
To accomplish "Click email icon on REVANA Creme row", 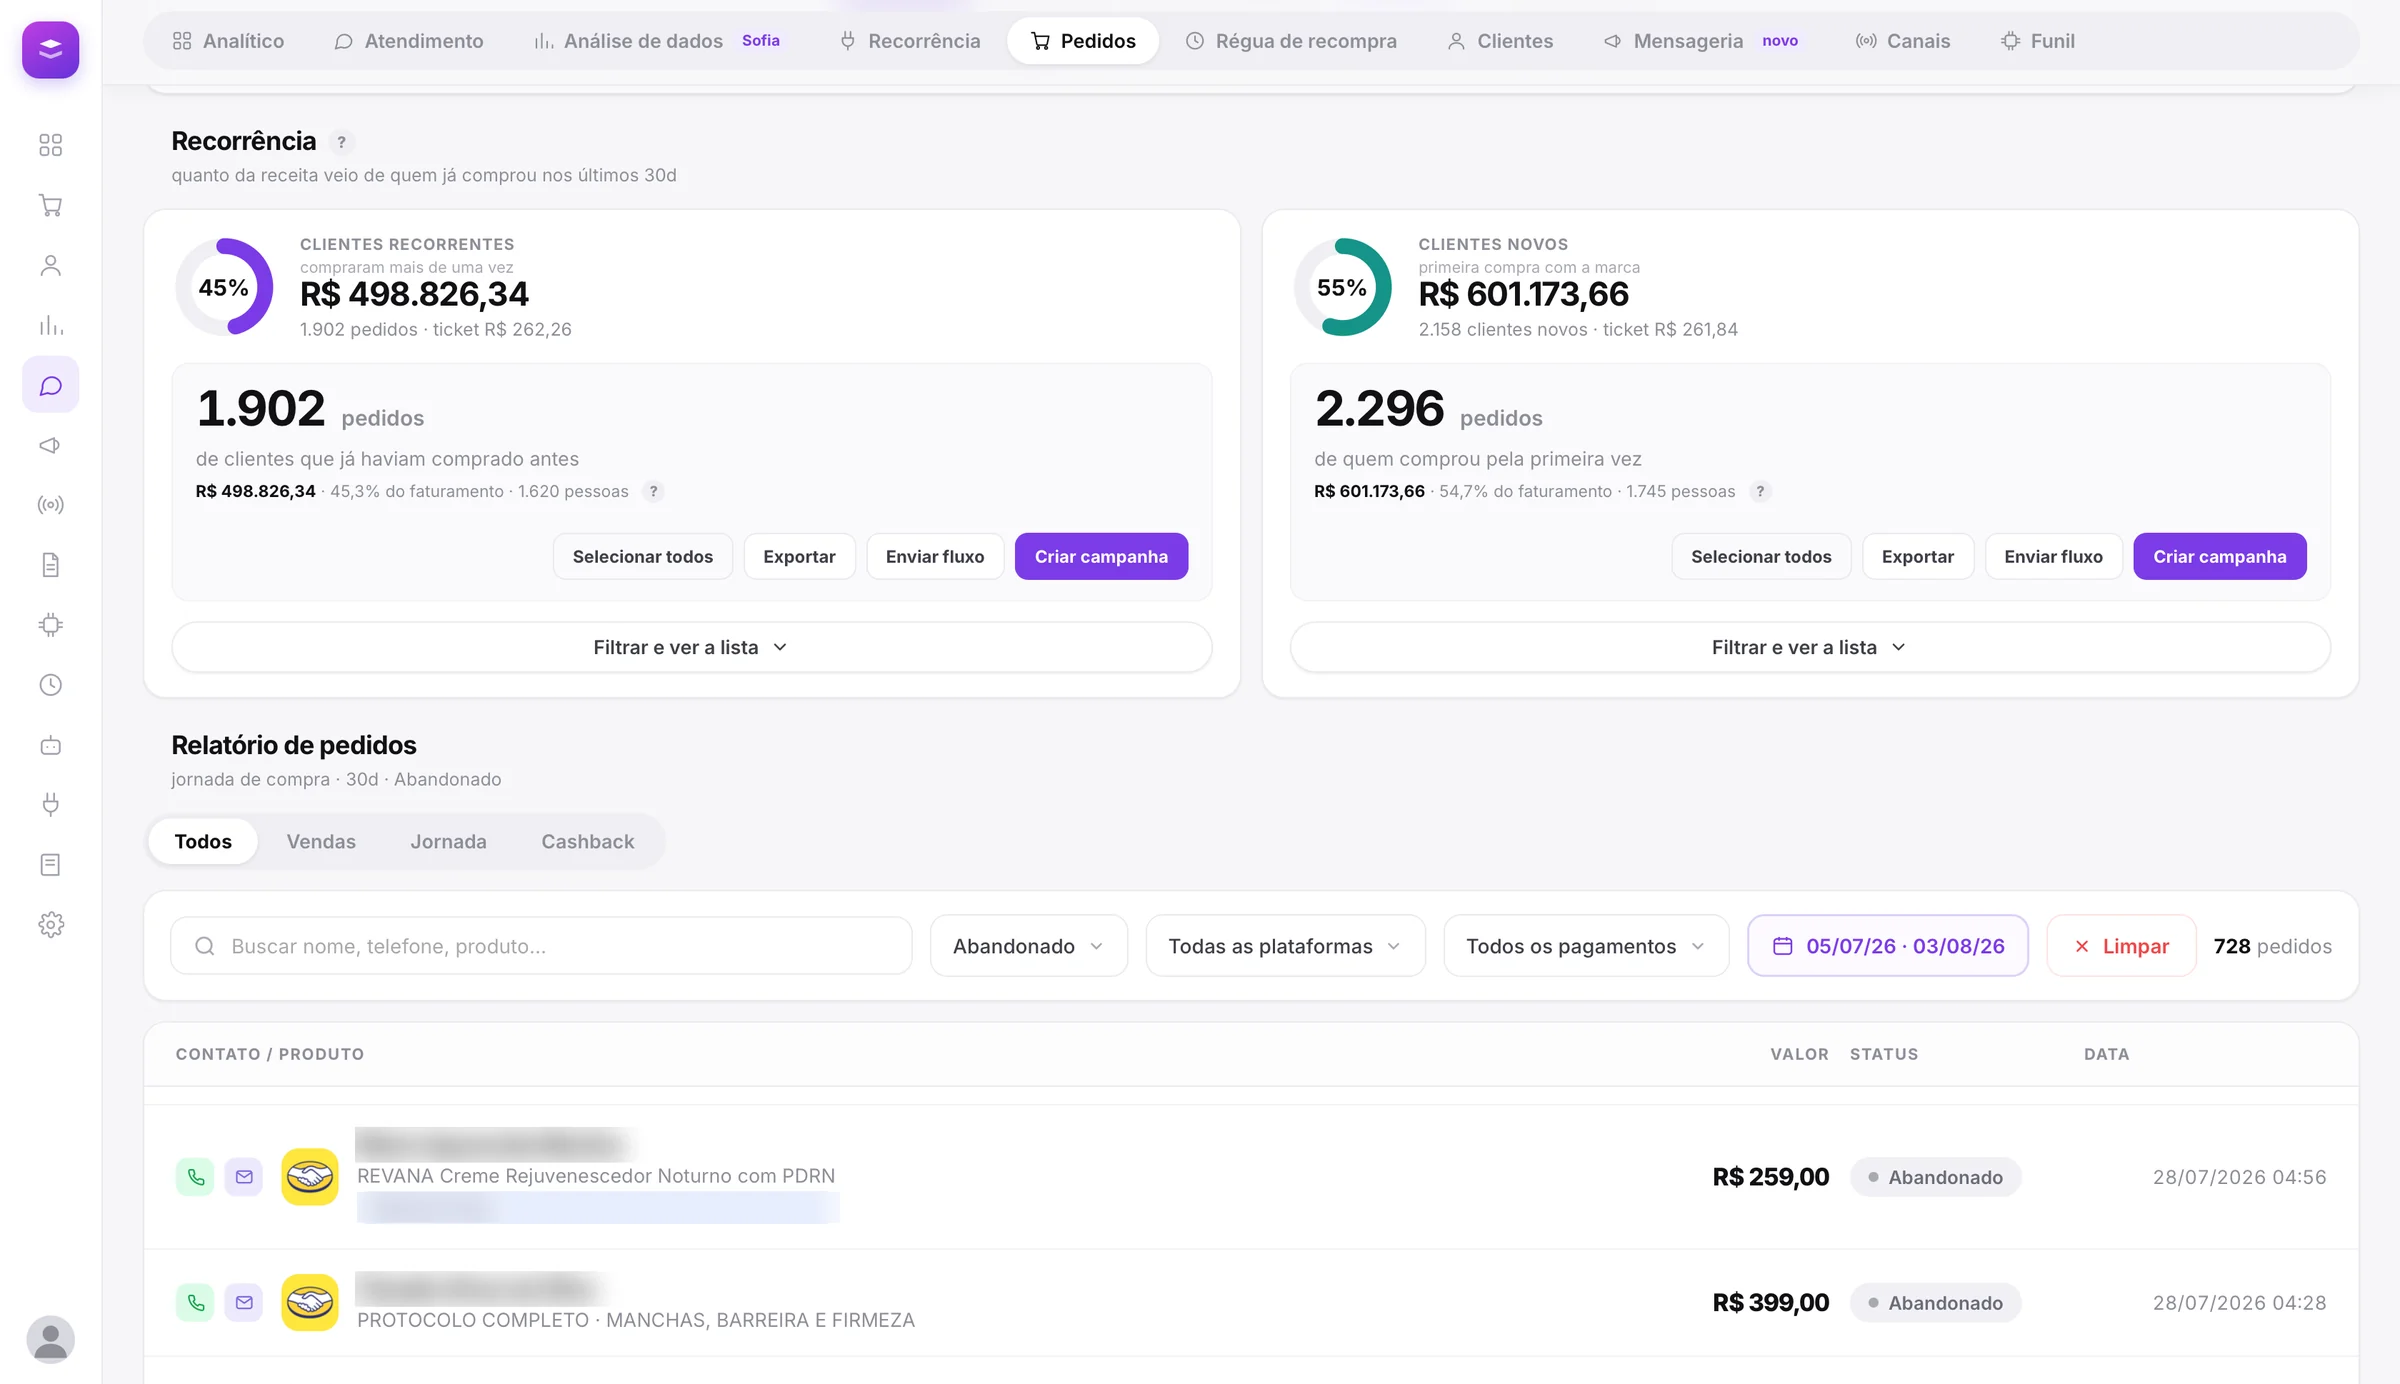I will click(244, 1177).
